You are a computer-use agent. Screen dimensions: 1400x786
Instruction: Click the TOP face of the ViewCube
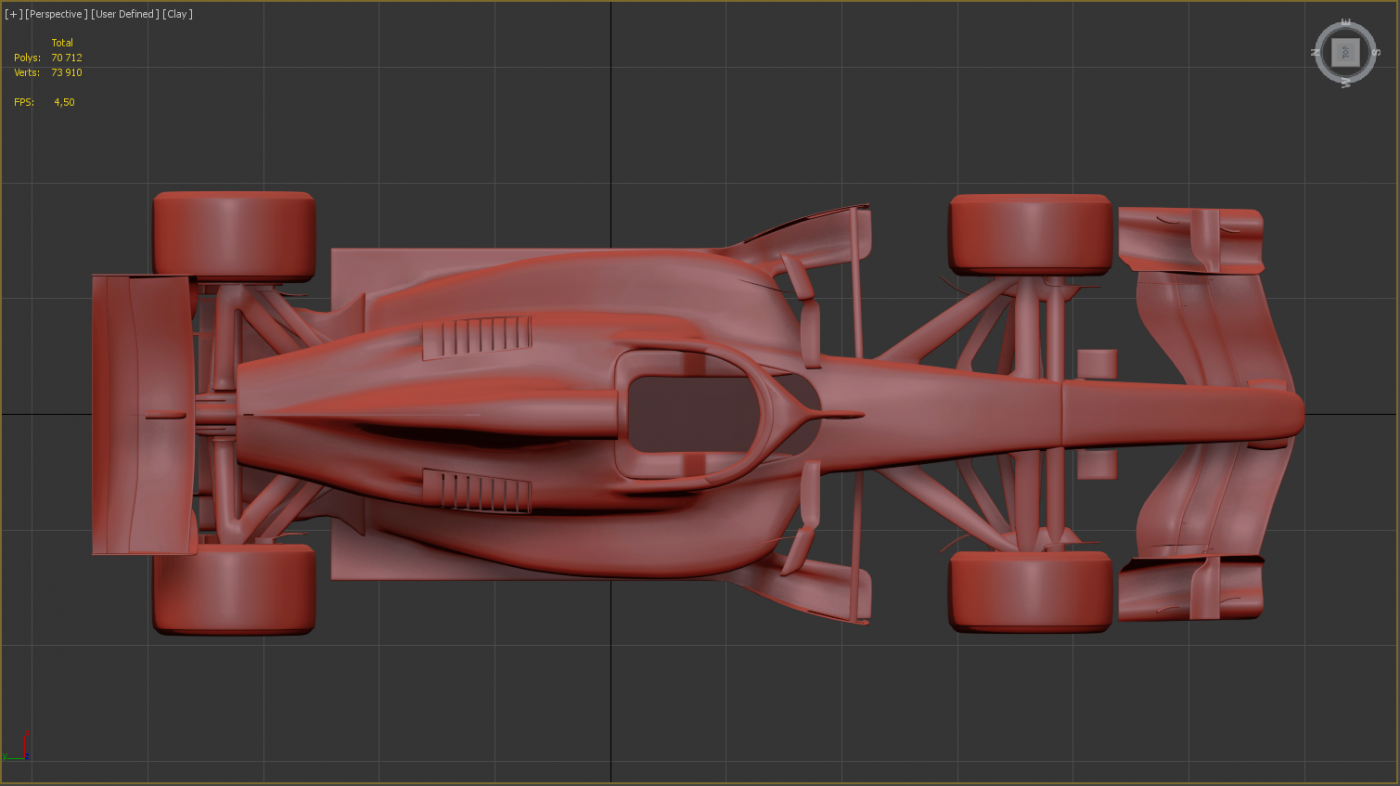pos(1345,52)
